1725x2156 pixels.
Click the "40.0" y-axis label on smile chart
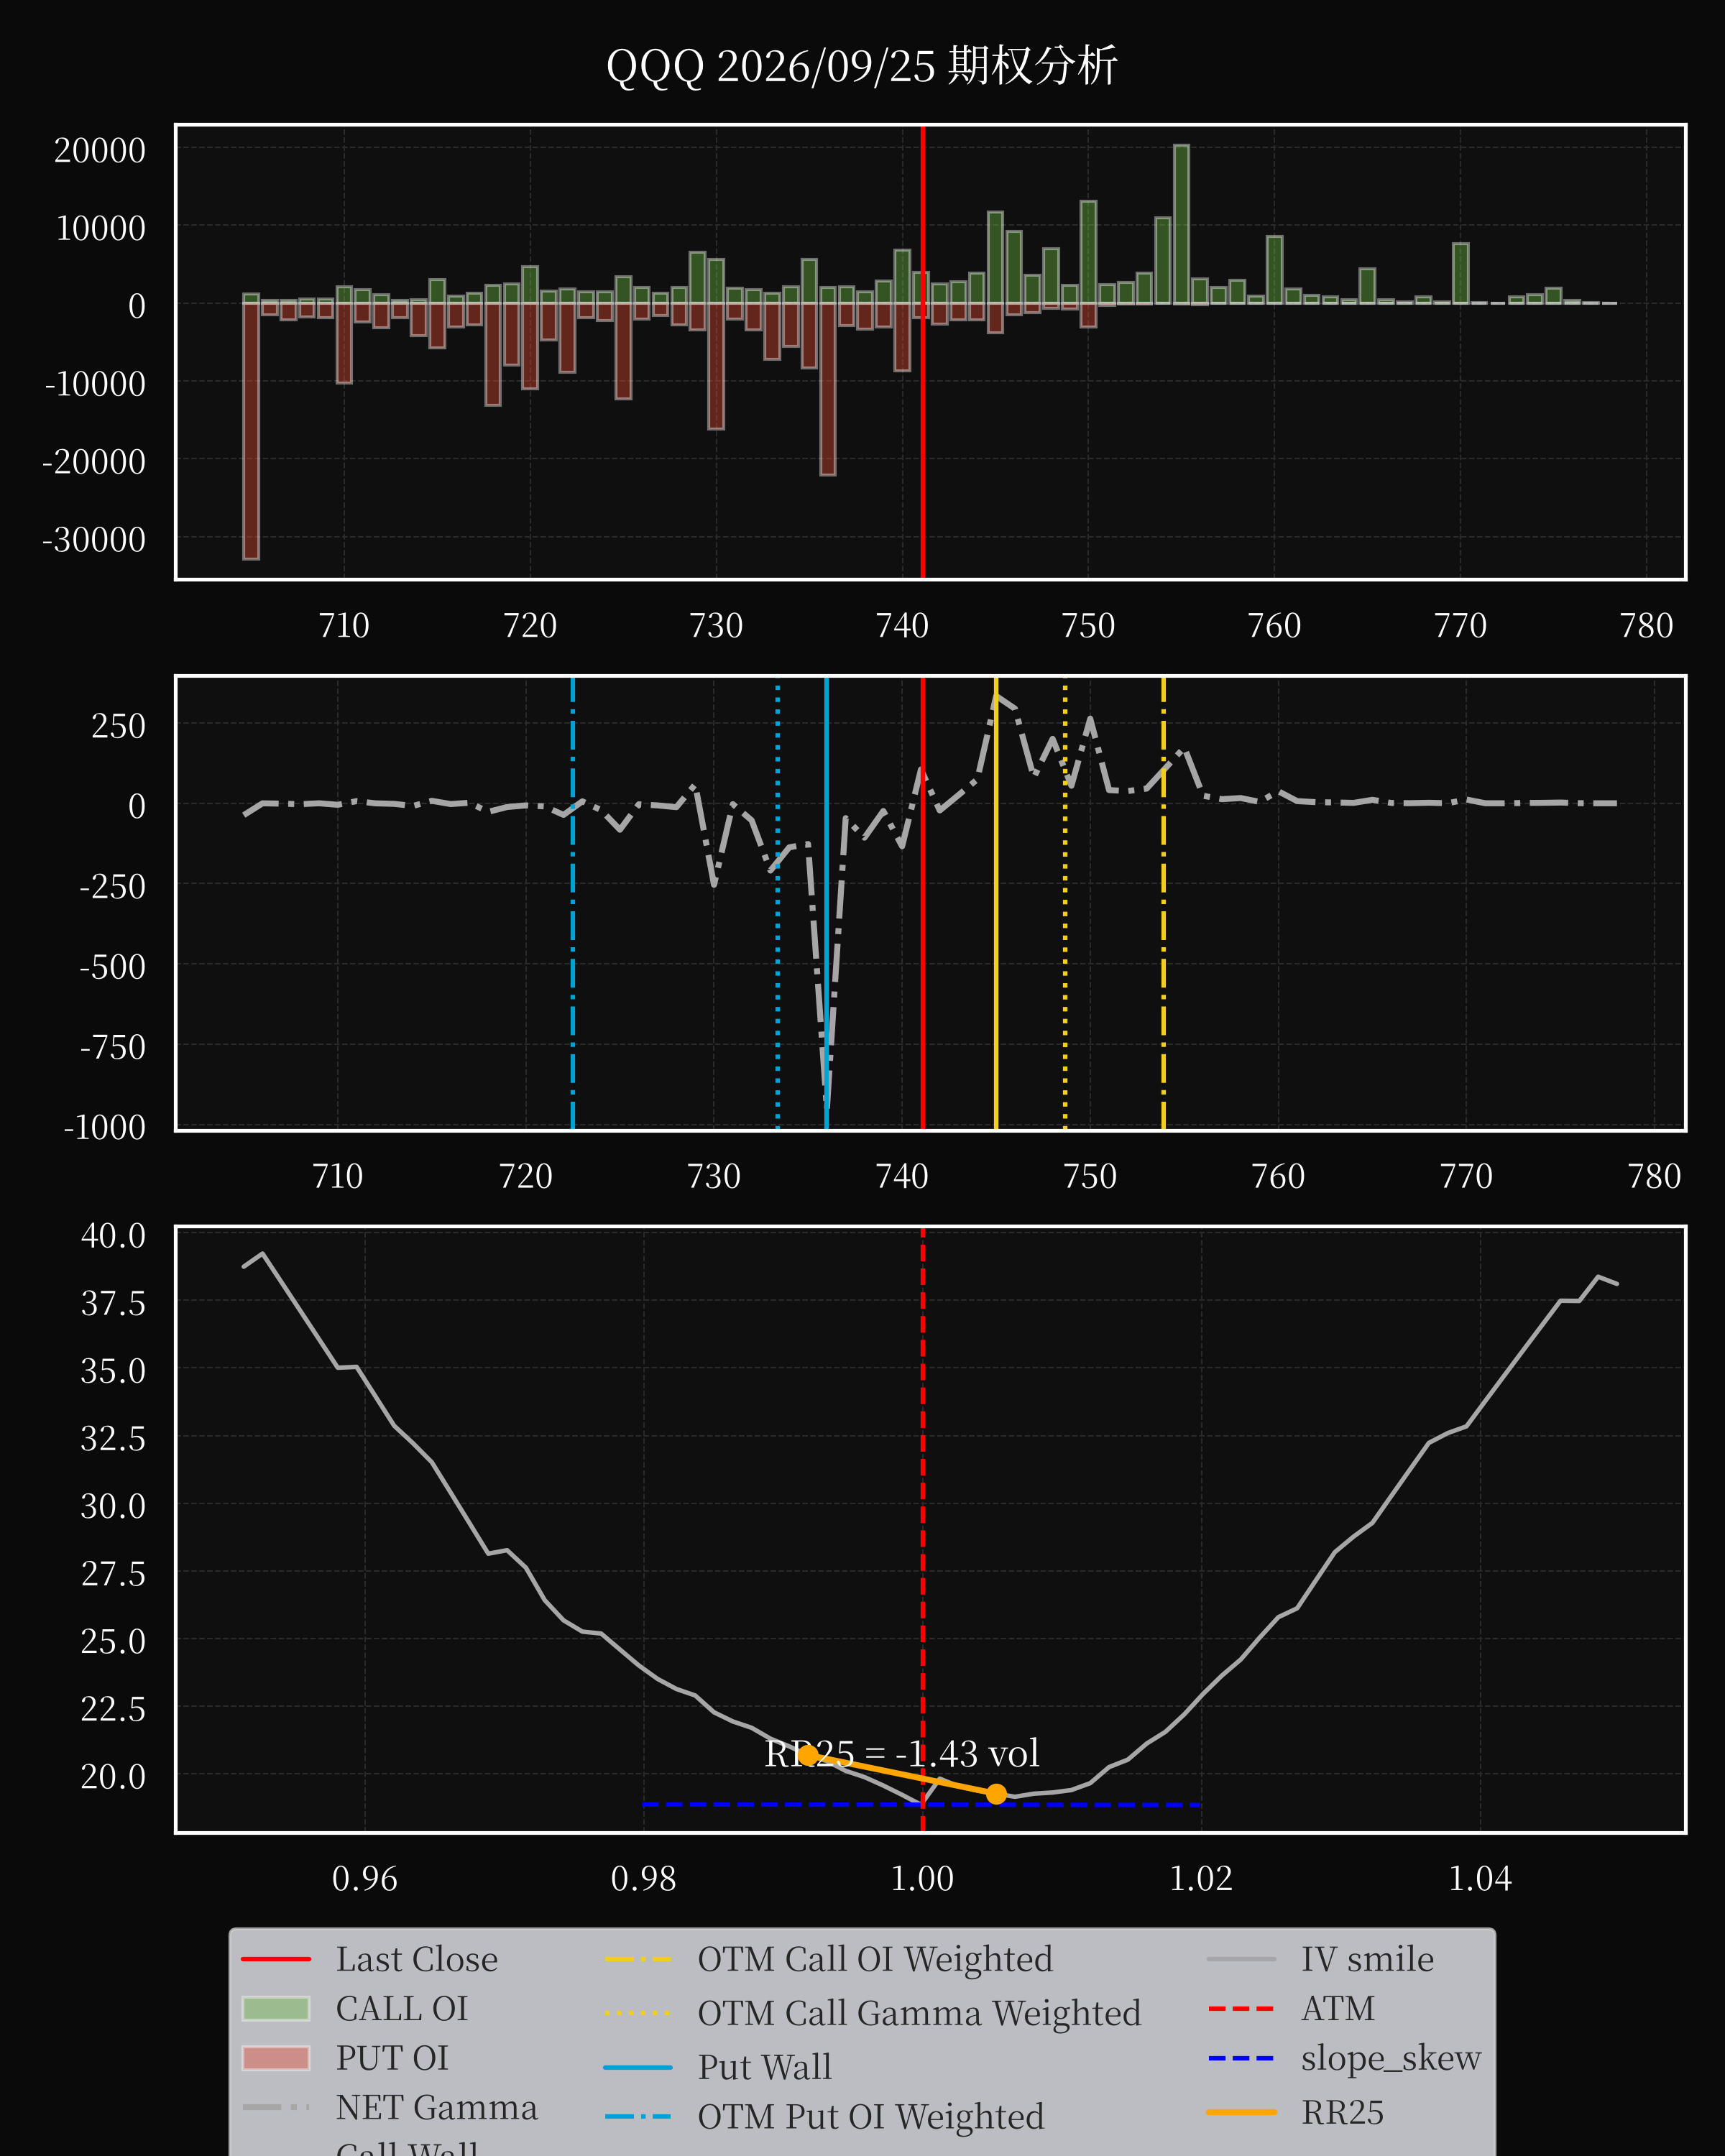[x=113, y=1236]
